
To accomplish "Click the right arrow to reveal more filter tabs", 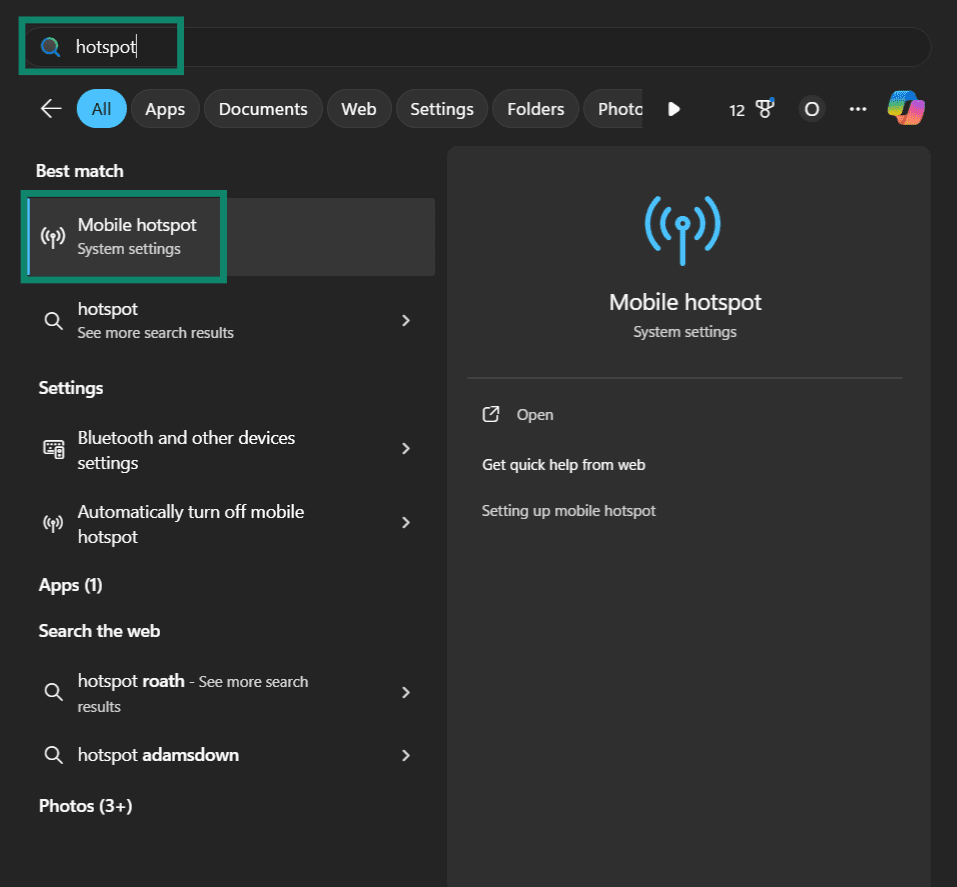I will point(673,109).
